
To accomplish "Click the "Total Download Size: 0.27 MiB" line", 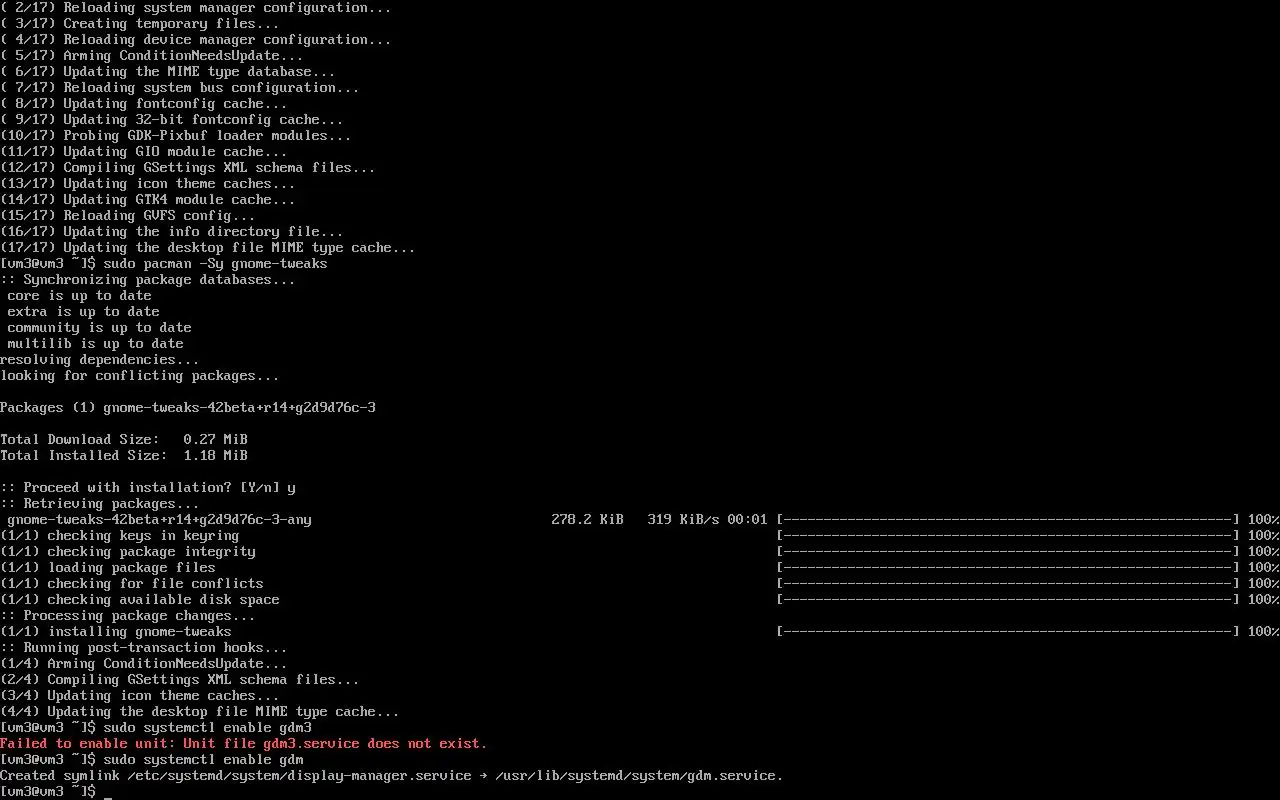I will tap(124, 439).
